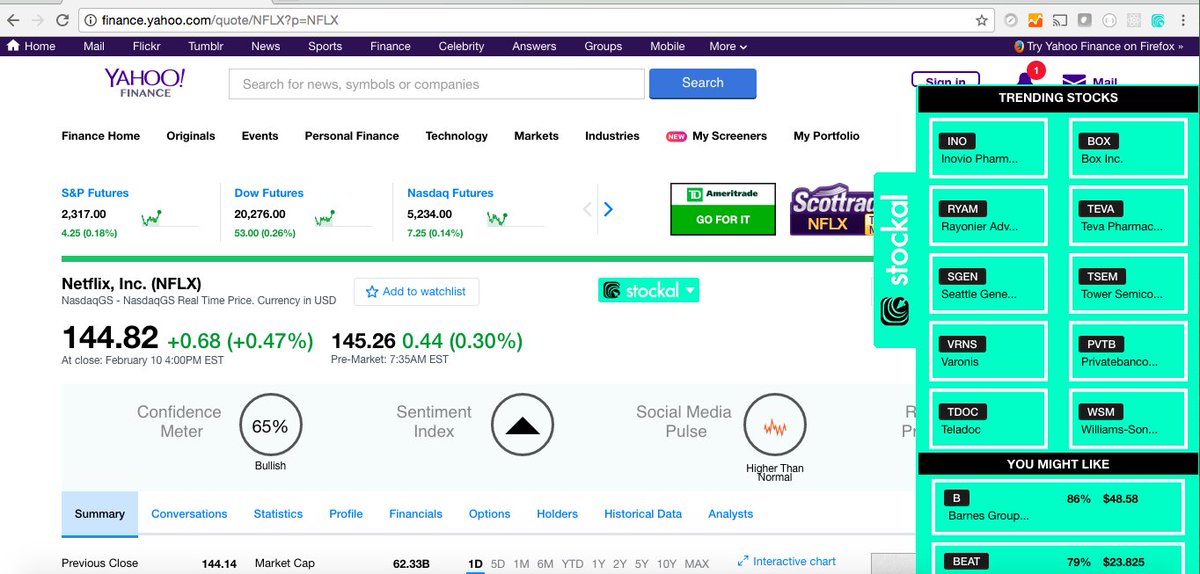This screenshot has width=1200, height=574.
Task: Click TD Ameritrade GO FOR IT ad
Action: click(x=723, y=209)
